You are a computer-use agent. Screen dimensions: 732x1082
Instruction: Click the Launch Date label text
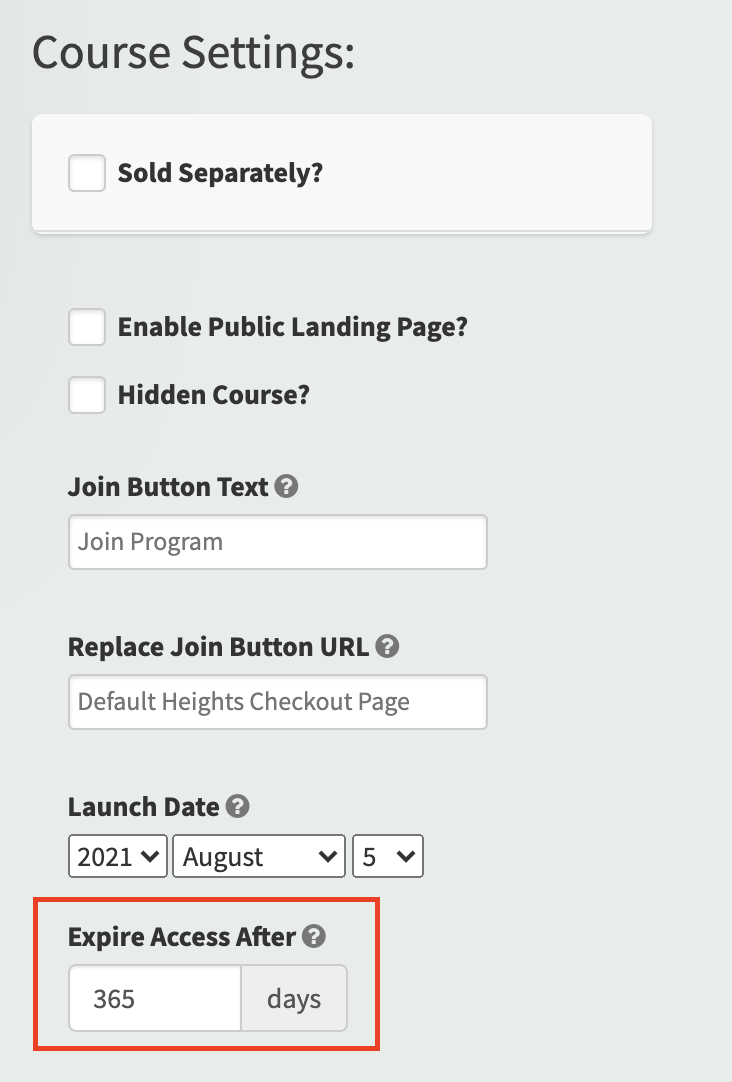tap(144, 807)
